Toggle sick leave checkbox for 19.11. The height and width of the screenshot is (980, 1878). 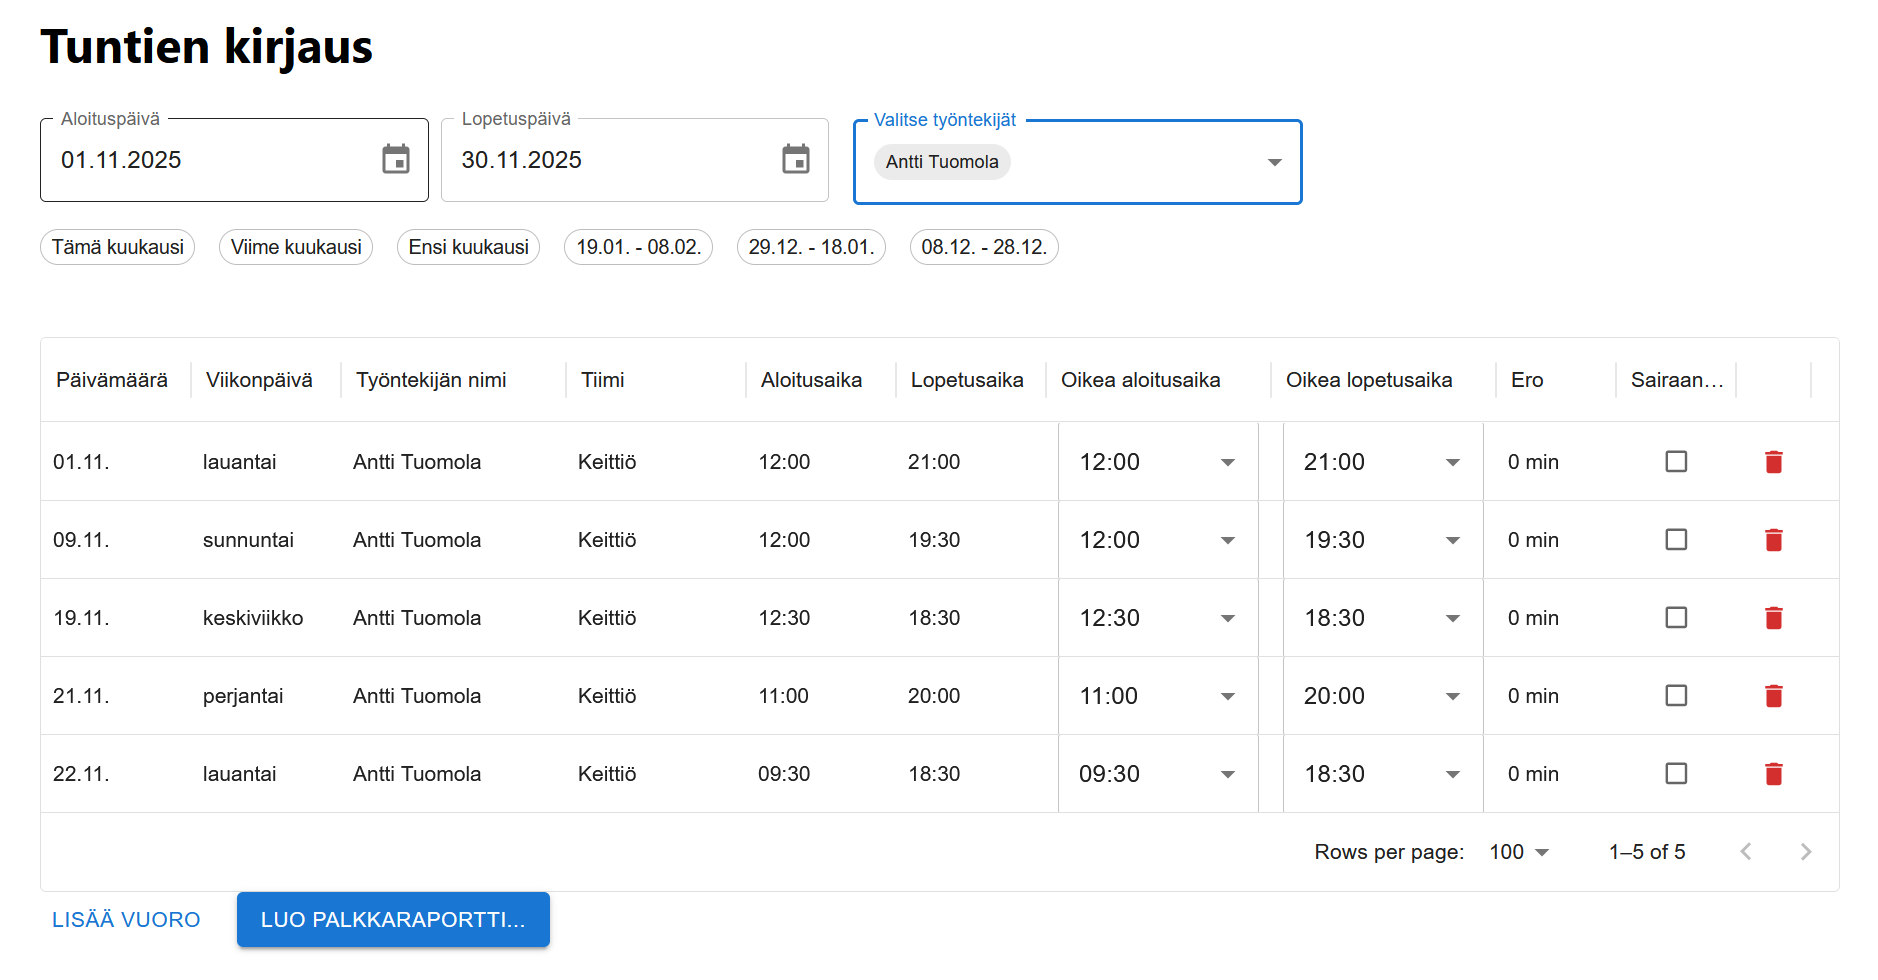pos(1676,618)
